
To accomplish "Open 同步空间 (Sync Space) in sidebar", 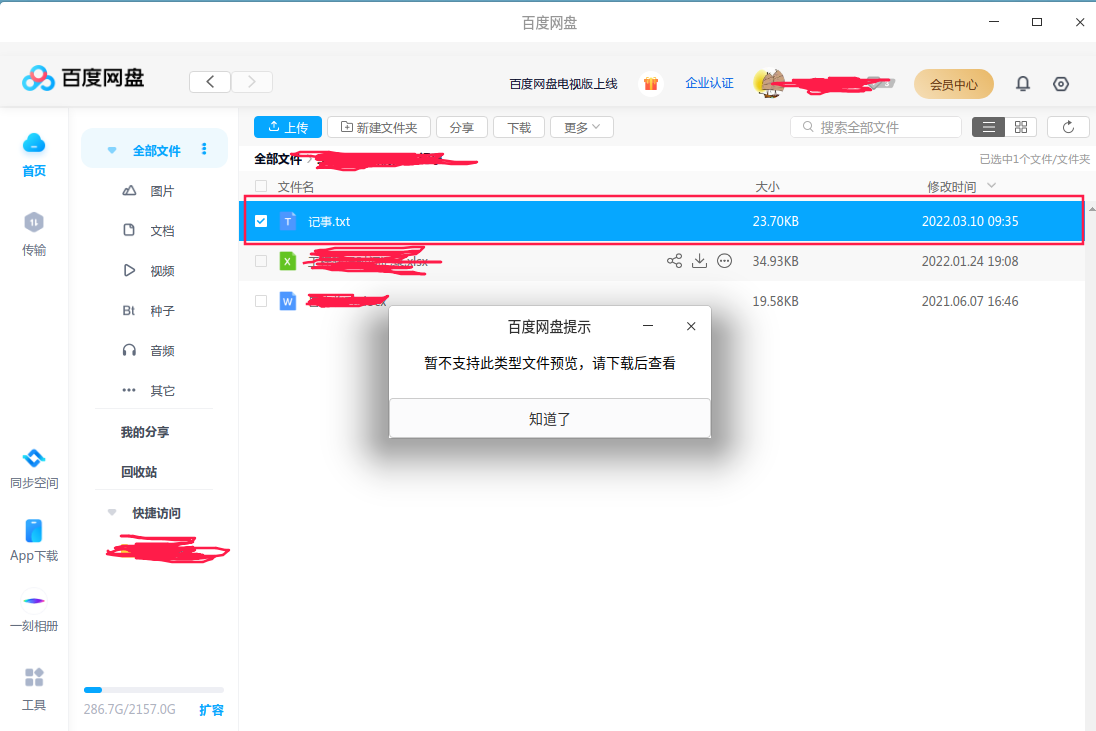I will [33, 468].
